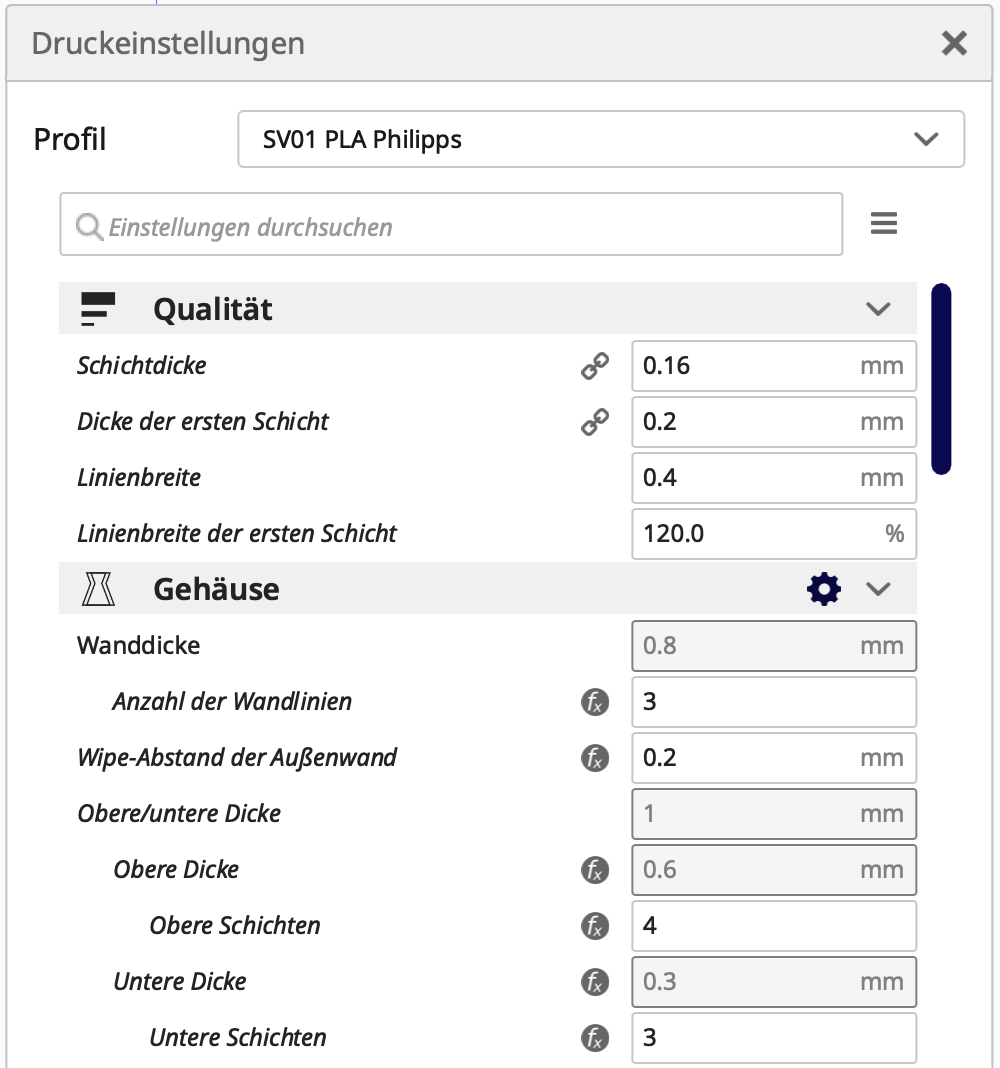Collapse the Qualität section chevron
1000x1068 pixels.
coord(878,309)
